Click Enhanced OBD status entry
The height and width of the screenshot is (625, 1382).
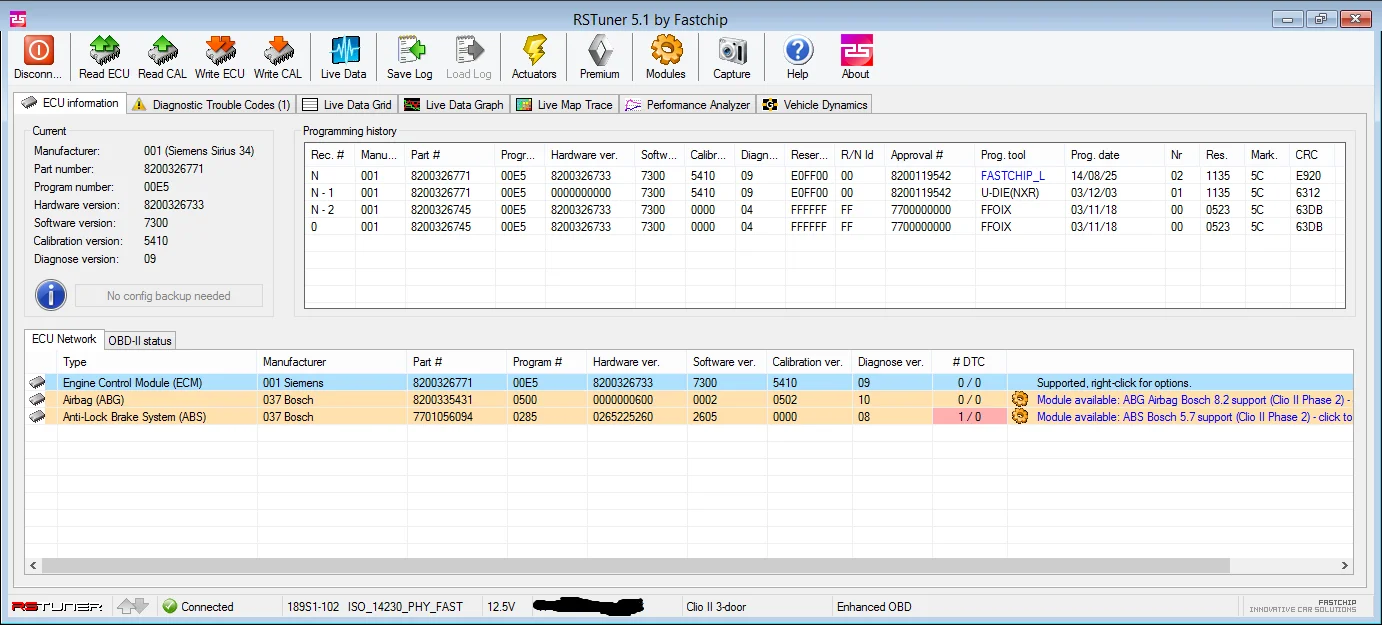pos(874,606)
